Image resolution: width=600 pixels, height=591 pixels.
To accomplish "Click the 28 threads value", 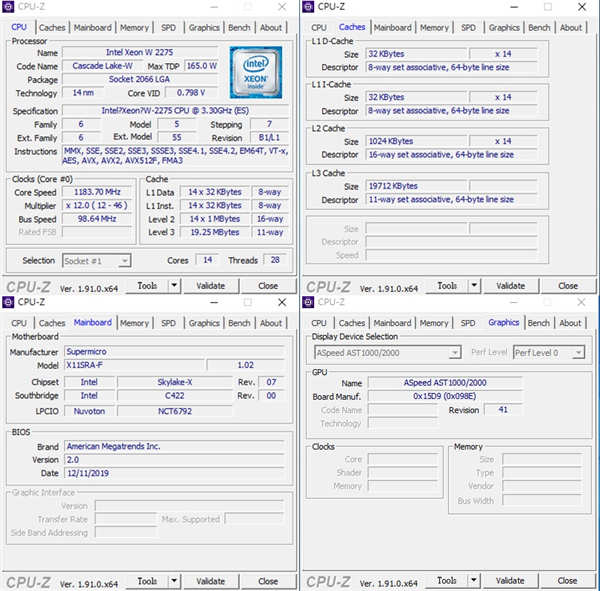I will [275, 260].
